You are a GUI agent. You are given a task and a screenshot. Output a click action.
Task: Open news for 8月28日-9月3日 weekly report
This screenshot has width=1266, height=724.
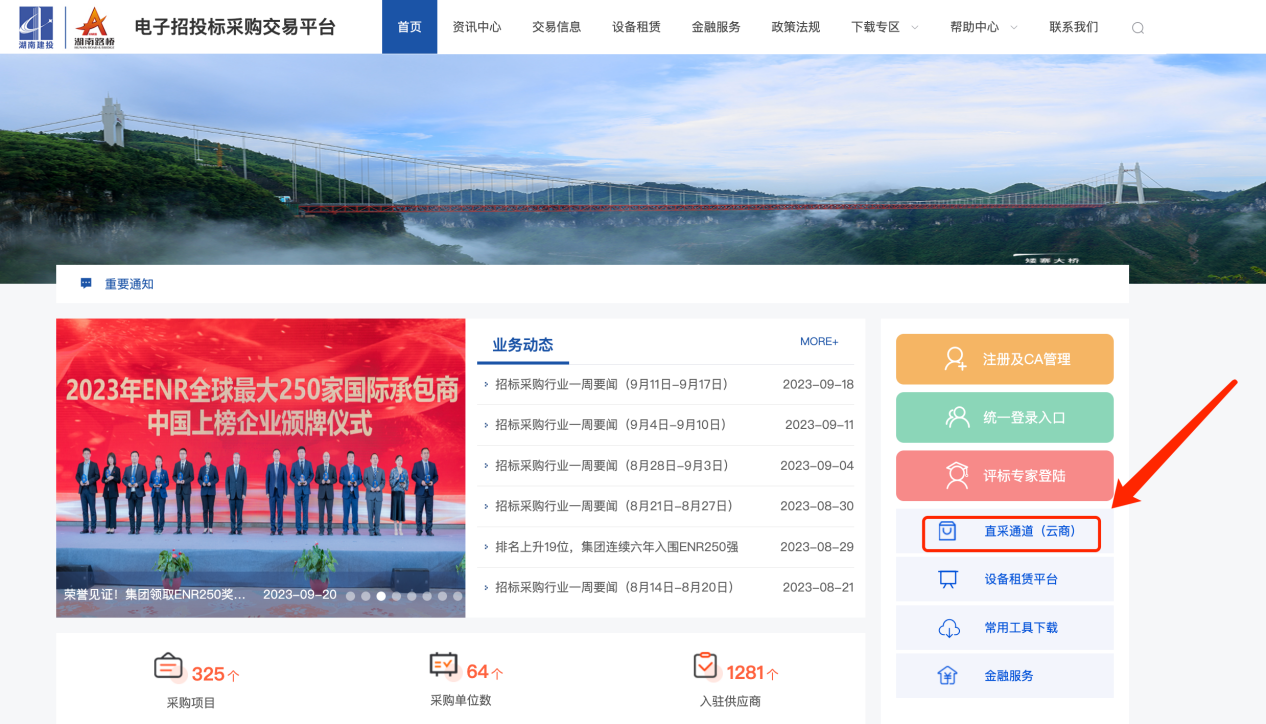coord(612,466)
